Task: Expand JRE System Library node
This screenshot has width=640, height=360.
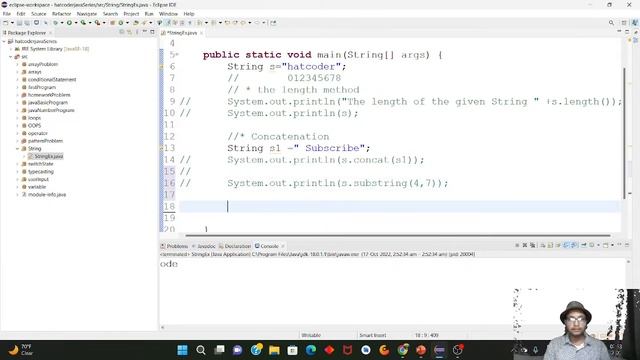Action: point(11,49)
